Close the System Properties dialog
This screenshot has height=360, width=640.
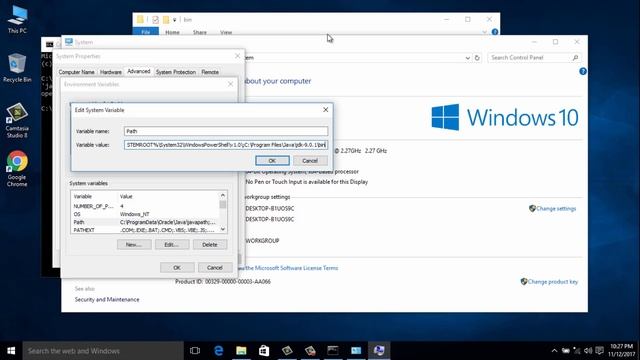(238, 56)
